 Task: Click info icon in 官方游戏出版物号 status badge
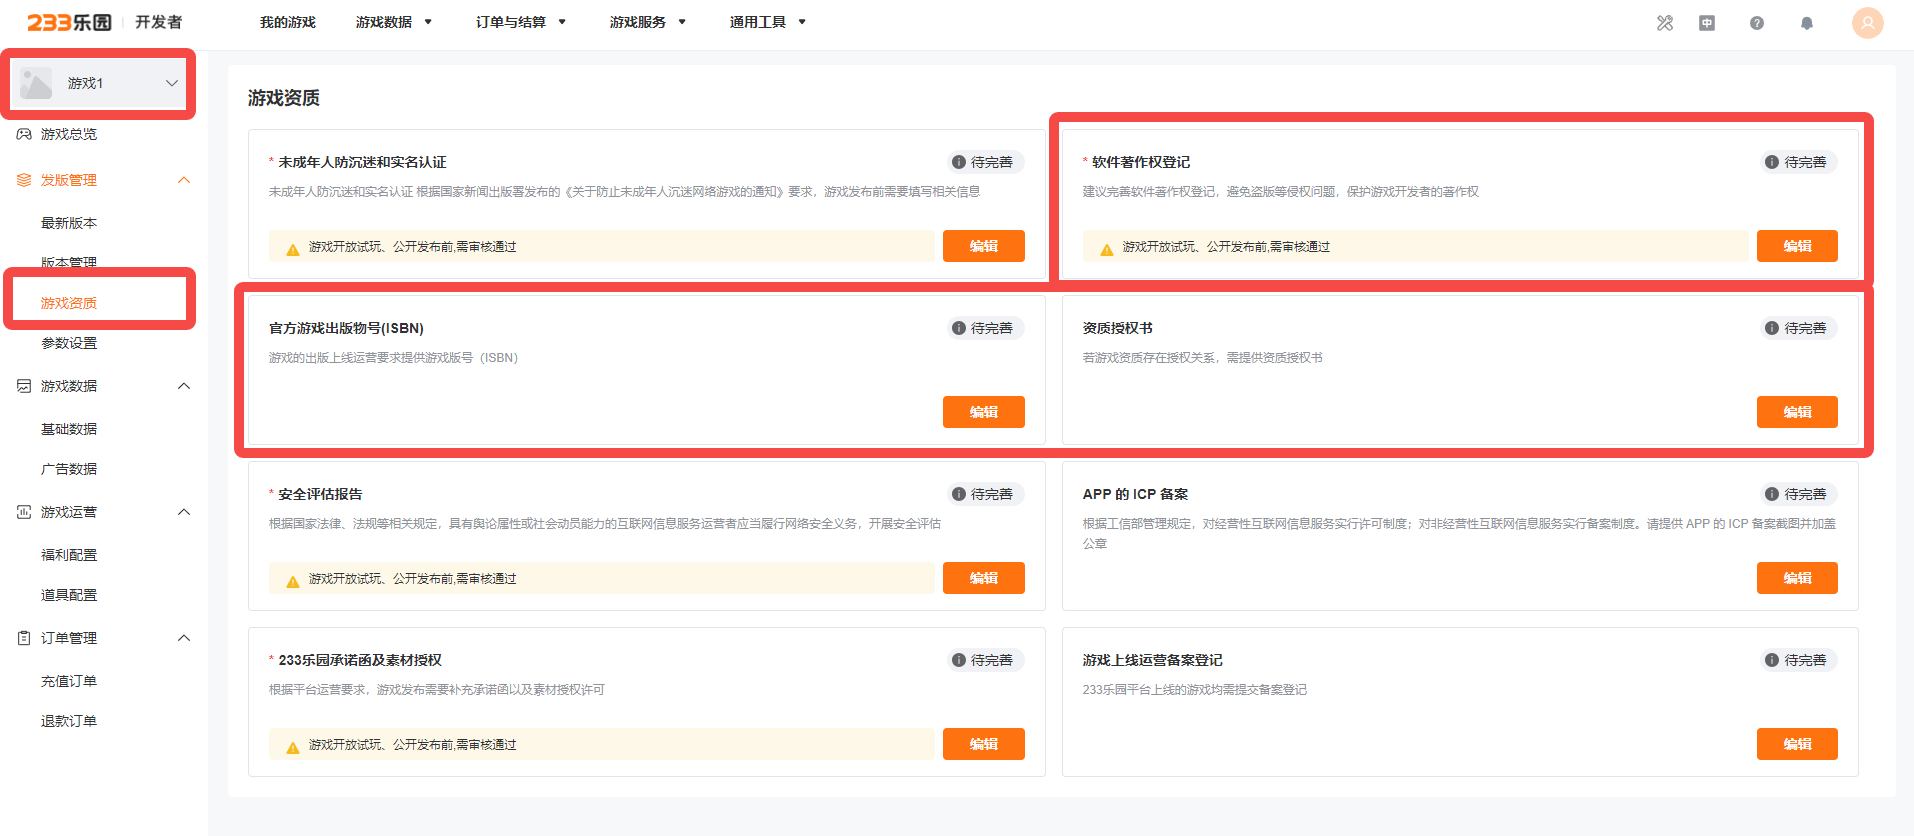pos(959,328)
